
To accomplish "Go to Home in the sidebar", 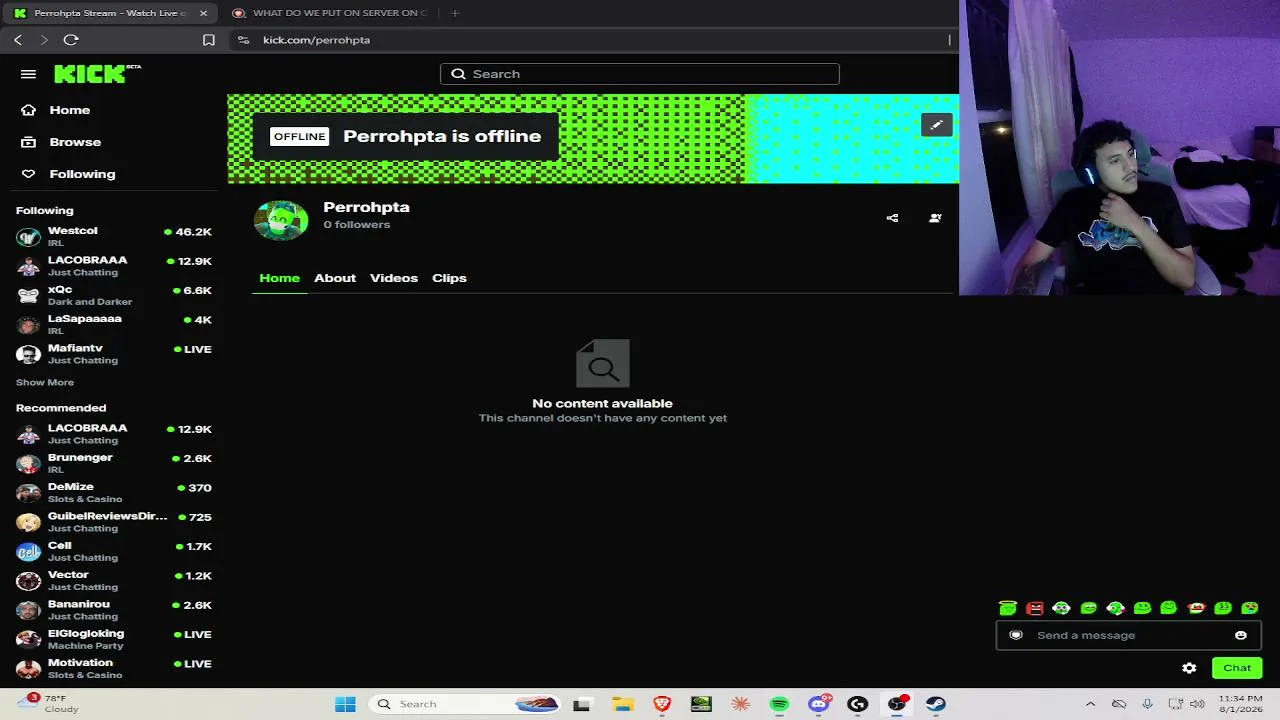I will click(x=56, y=110).
